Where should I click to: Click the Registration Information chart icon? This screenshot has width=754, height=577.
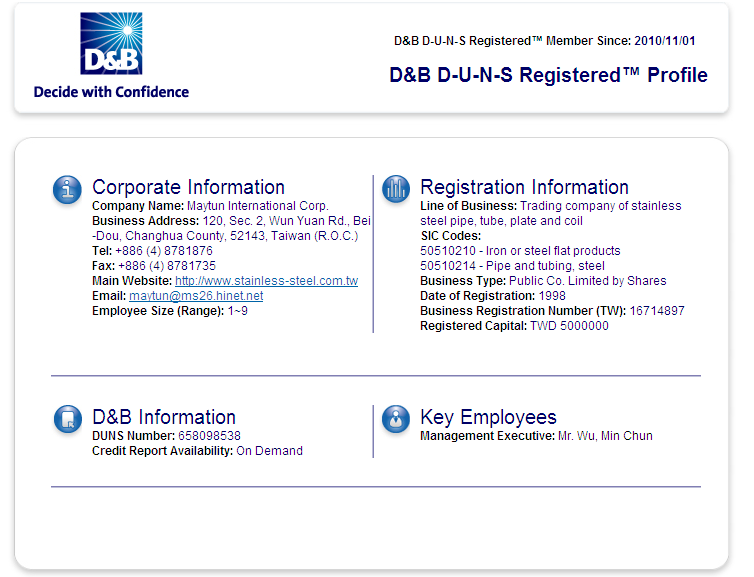click(x=396, y=188)
